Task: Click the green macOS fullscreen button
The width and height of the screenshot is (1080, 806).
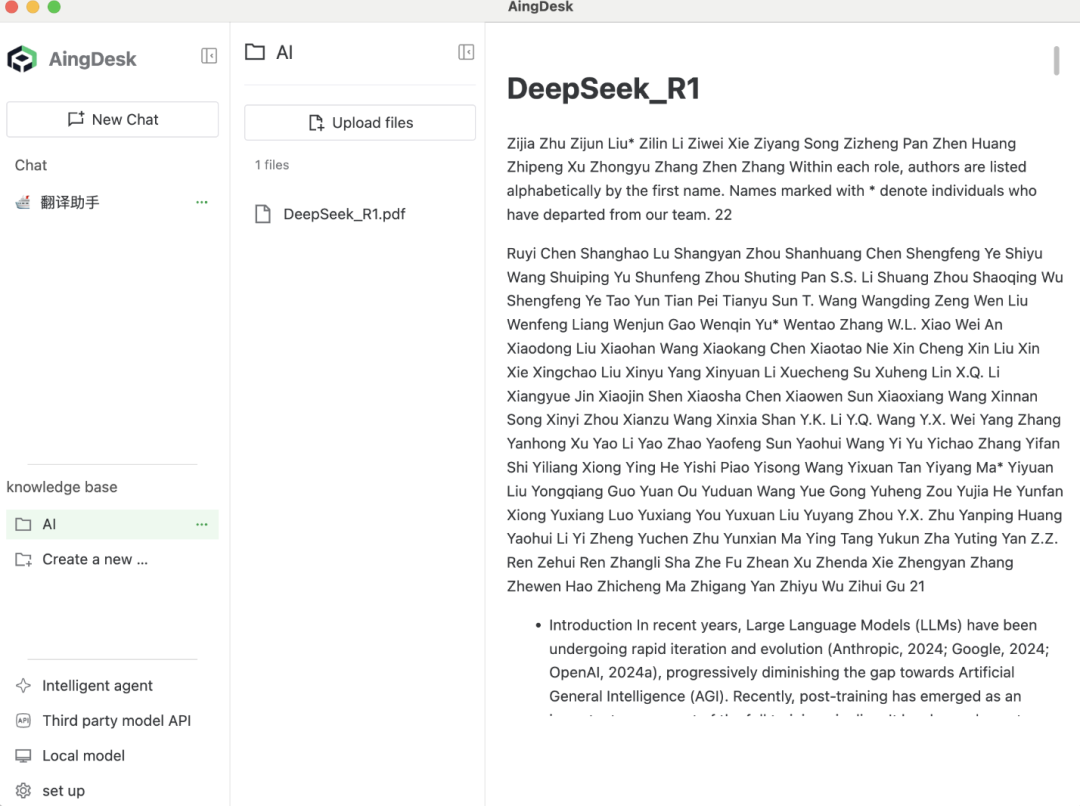Action: tap(54, 7)
